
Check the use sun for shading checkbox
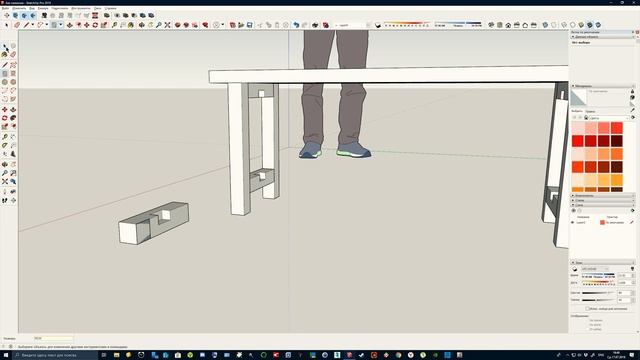click(x=588, y=309)
